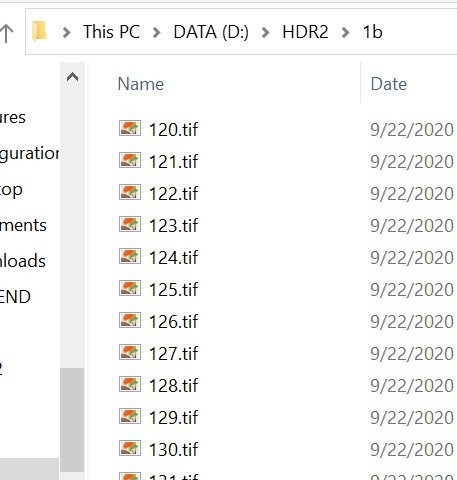The image size is (457, 480).
Task: Expand the chevron before This PC
Action: [x=66, y=32]
